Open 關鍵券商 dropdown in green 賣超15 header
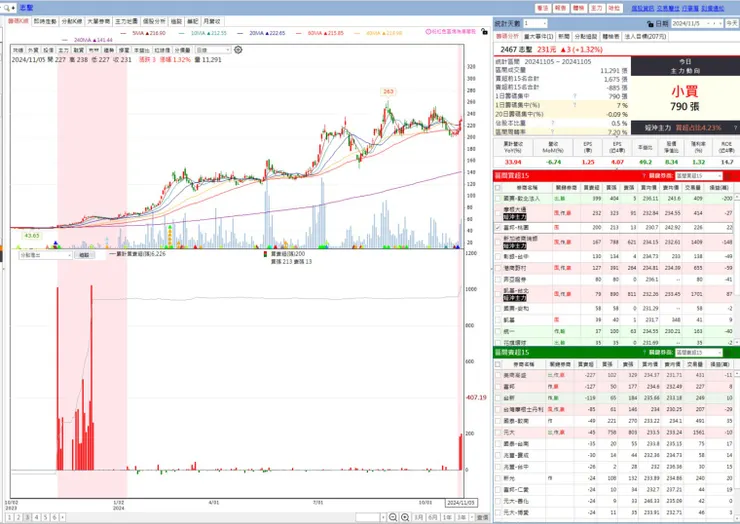The width and height of the screenshot is (740, 524). coord(698,353)
